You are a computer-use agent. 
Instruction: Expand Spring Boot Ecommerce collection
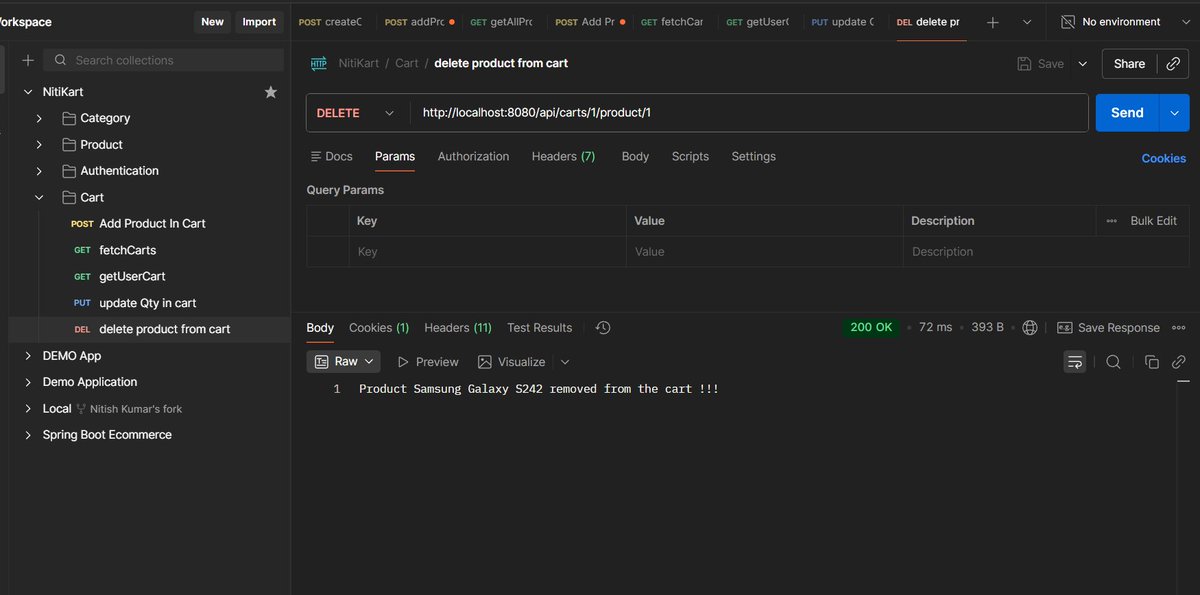click(x=27, y=435)
